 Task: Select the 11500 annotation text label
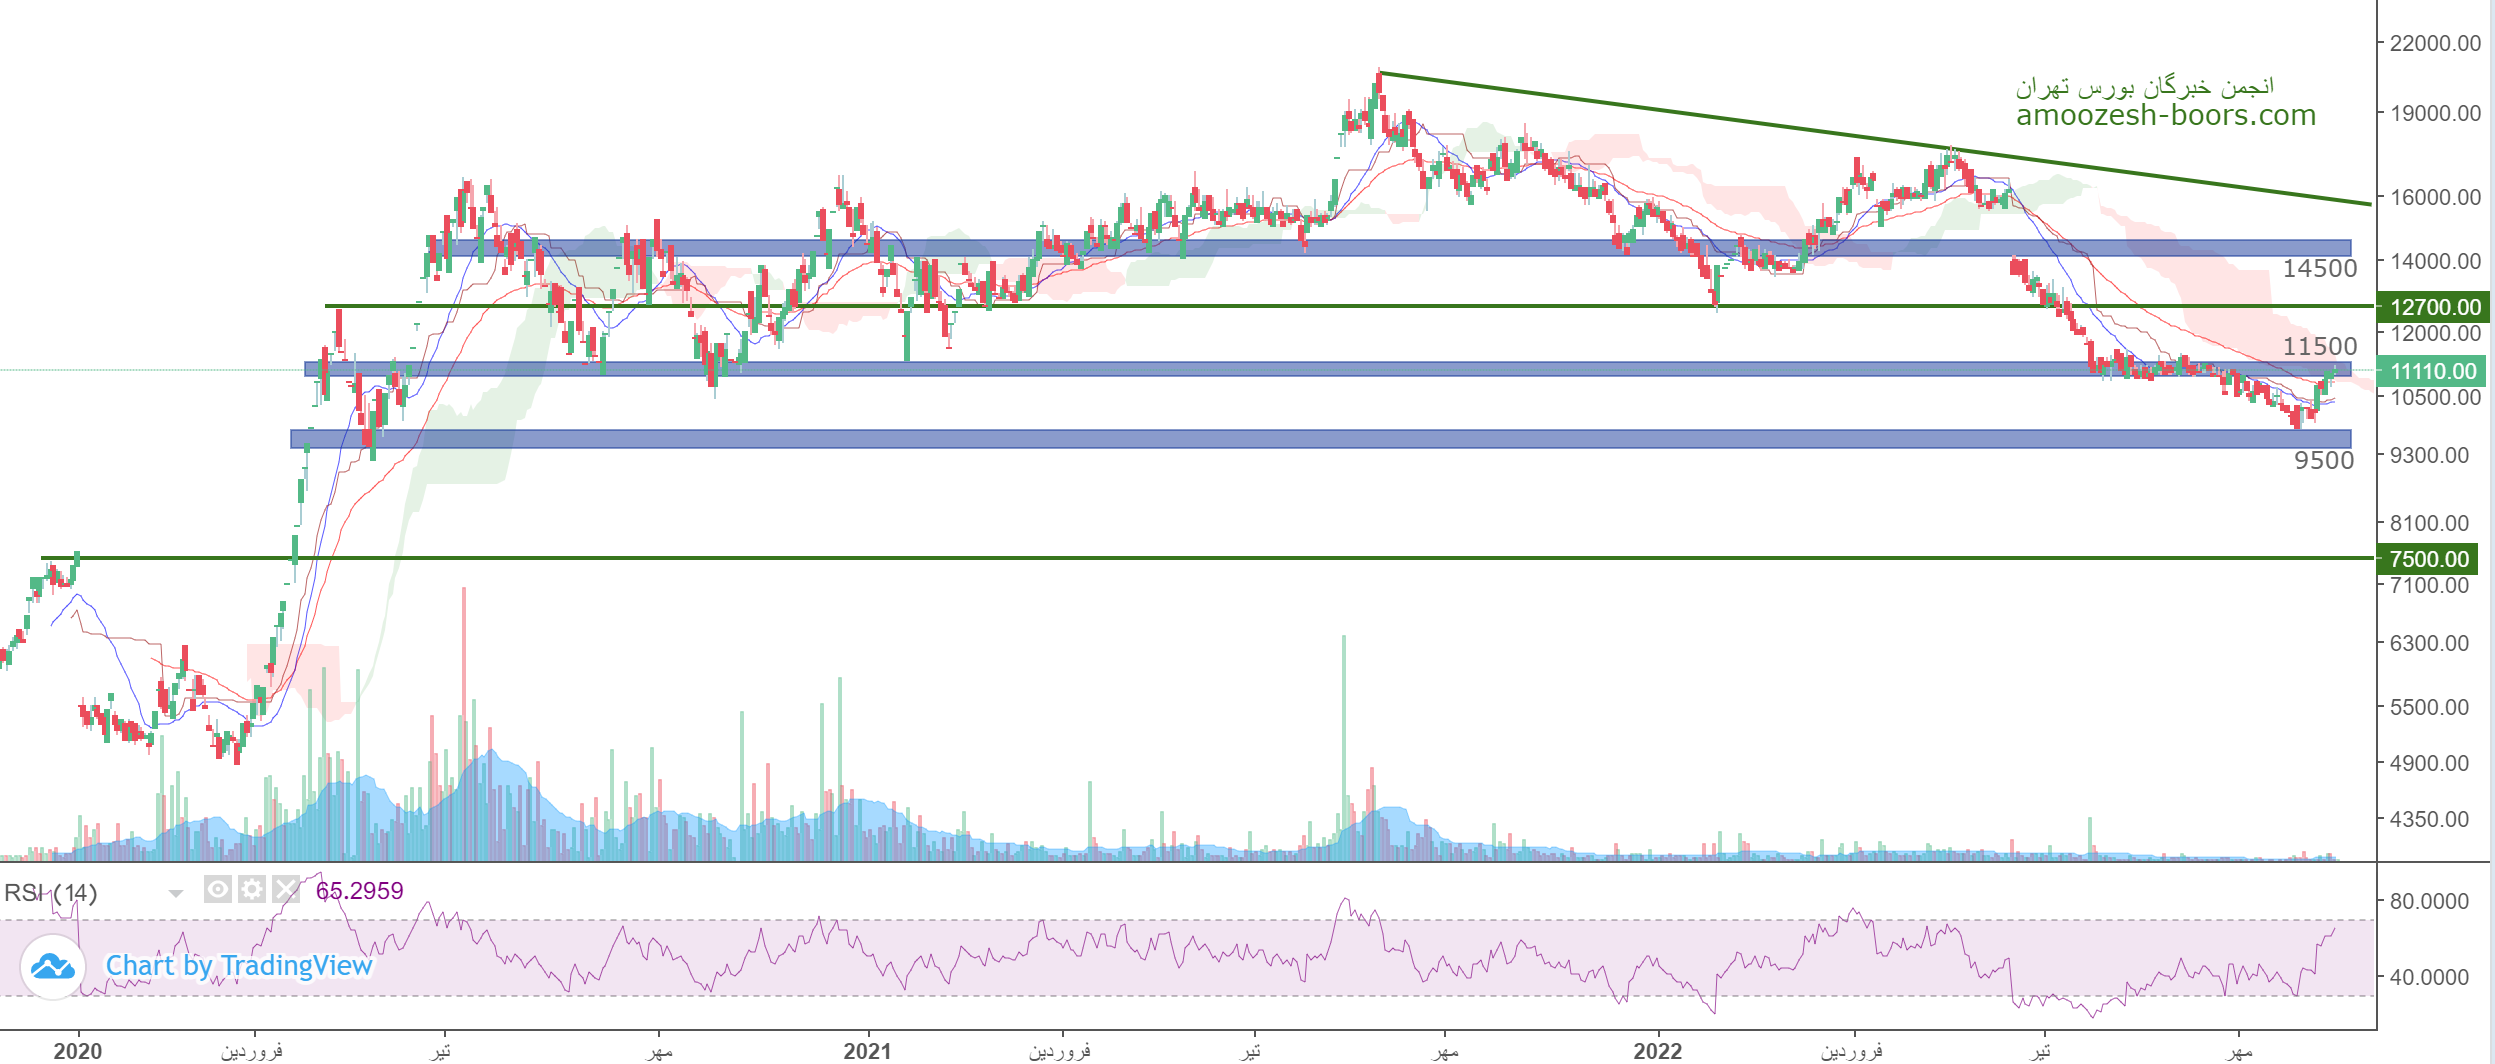(2319, 346)
